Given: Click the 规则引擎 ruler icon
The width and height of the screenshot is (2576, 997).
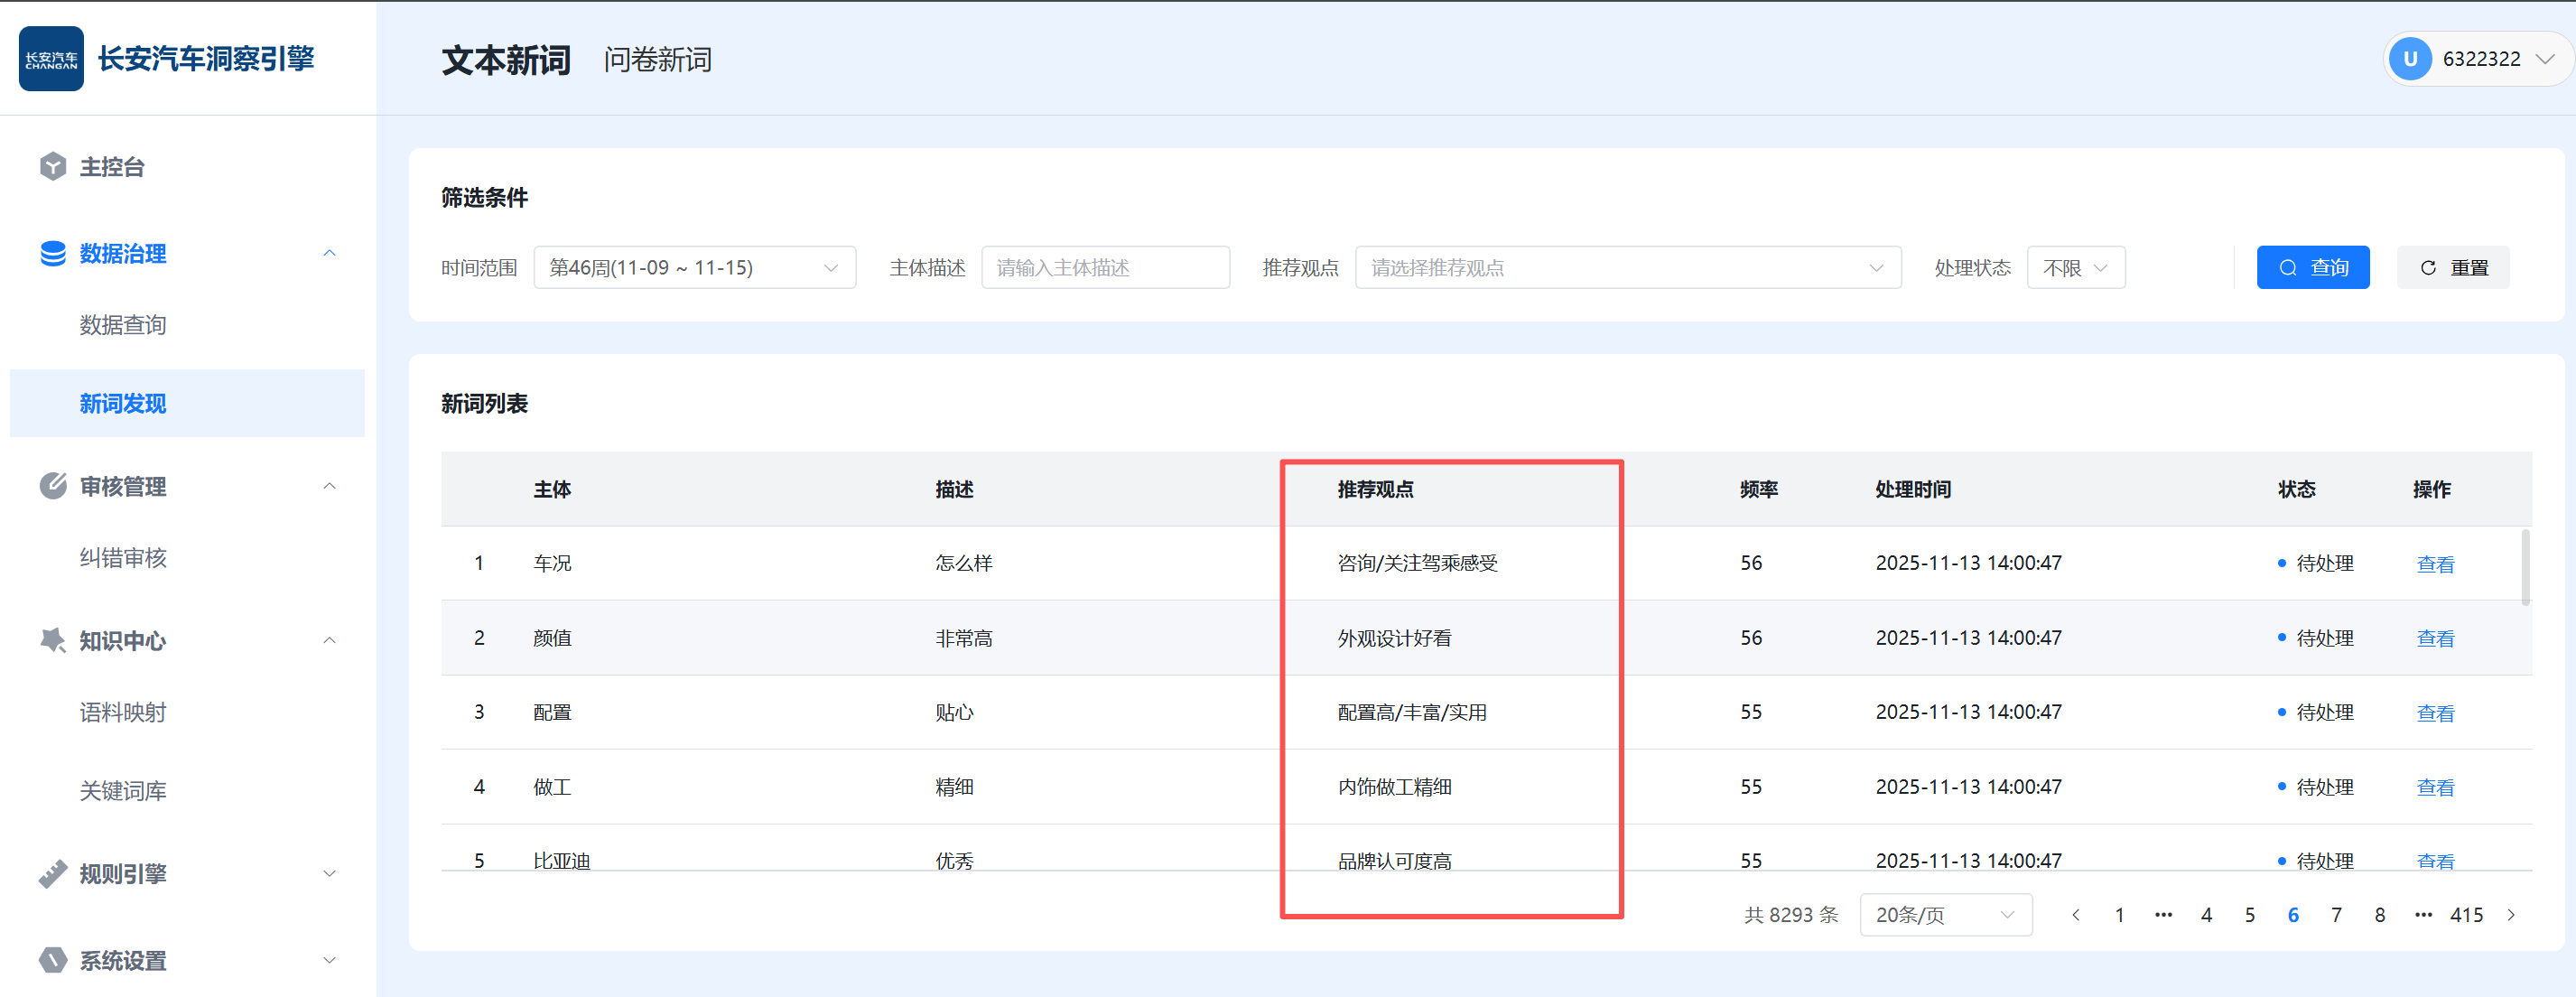Looking at the screenshot, I should [x=53, y=873].
